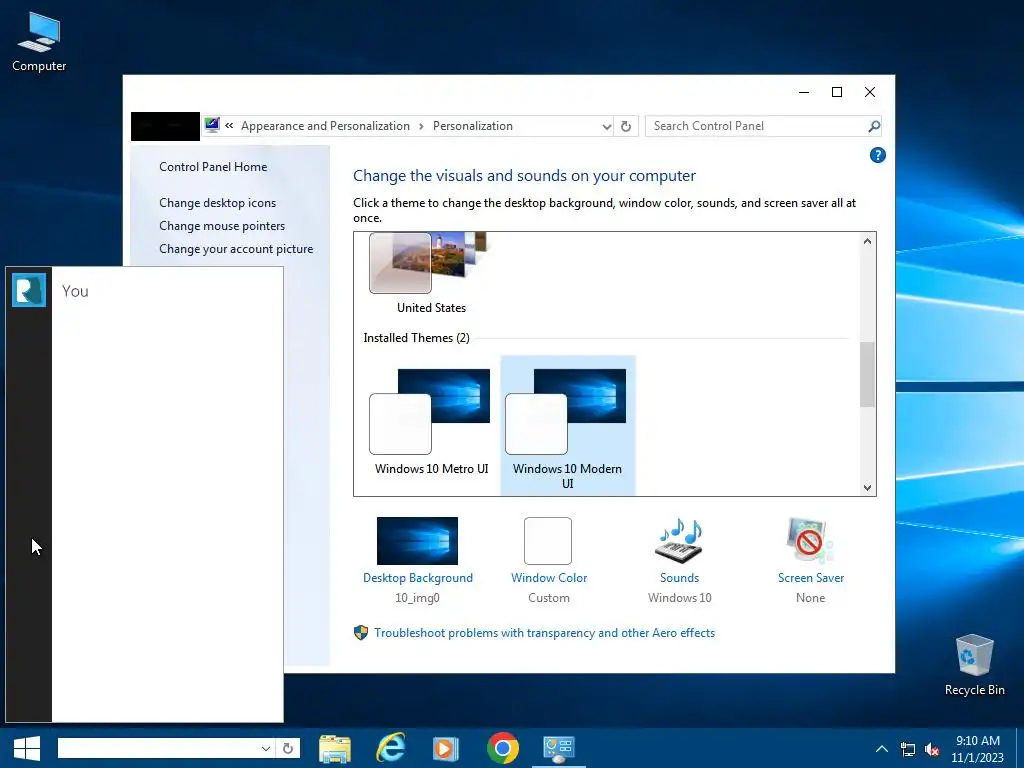
Task: Open the media player taskbar icon
Action: (x=446, y=748)
